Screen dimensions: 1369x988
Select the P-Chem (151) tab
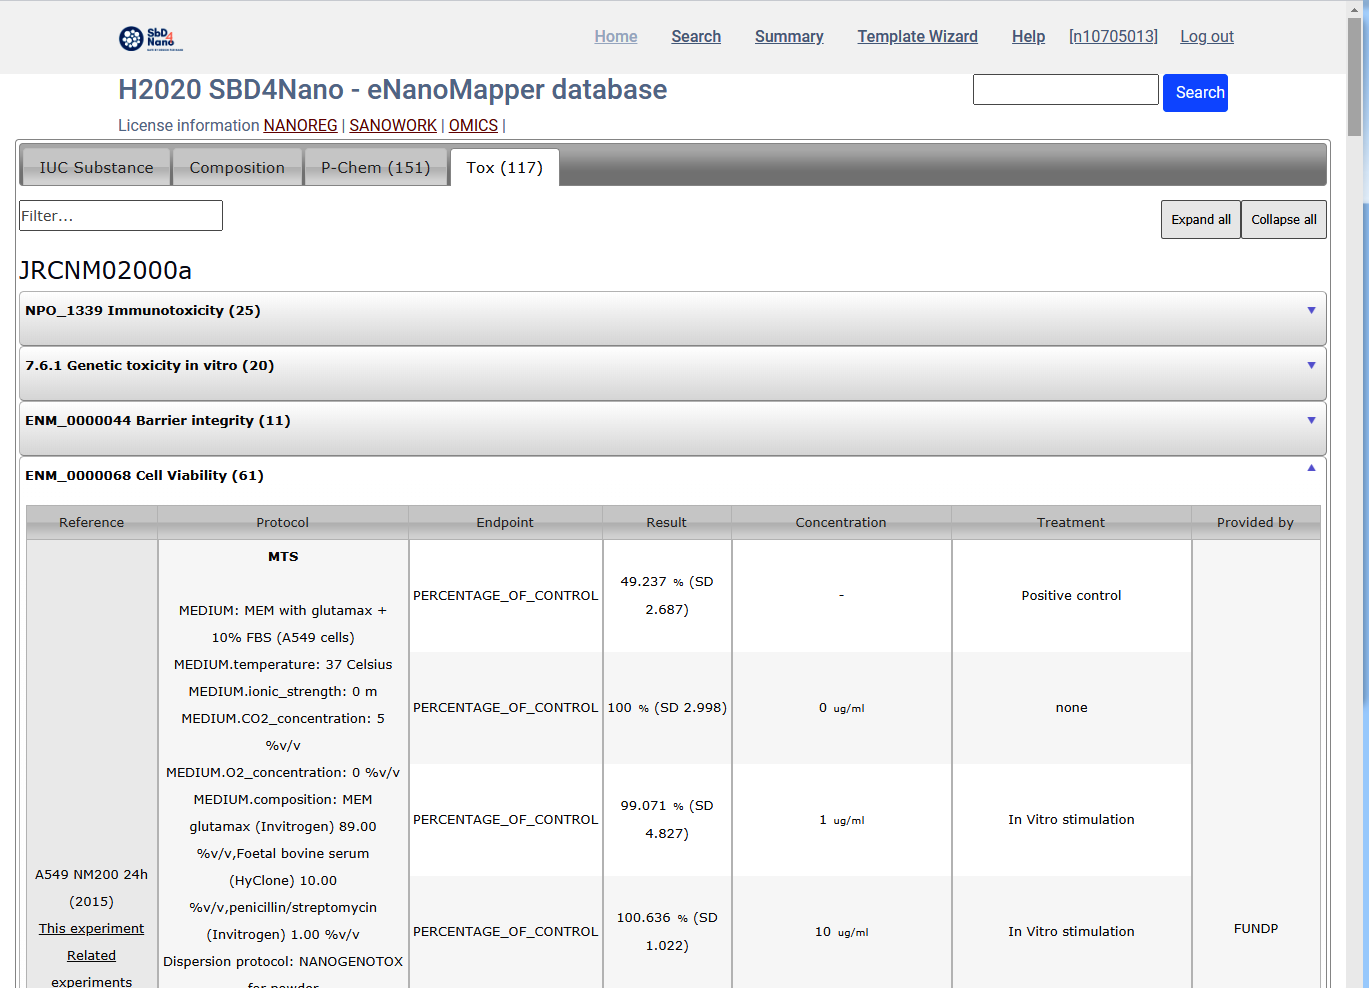coord(375,168)
